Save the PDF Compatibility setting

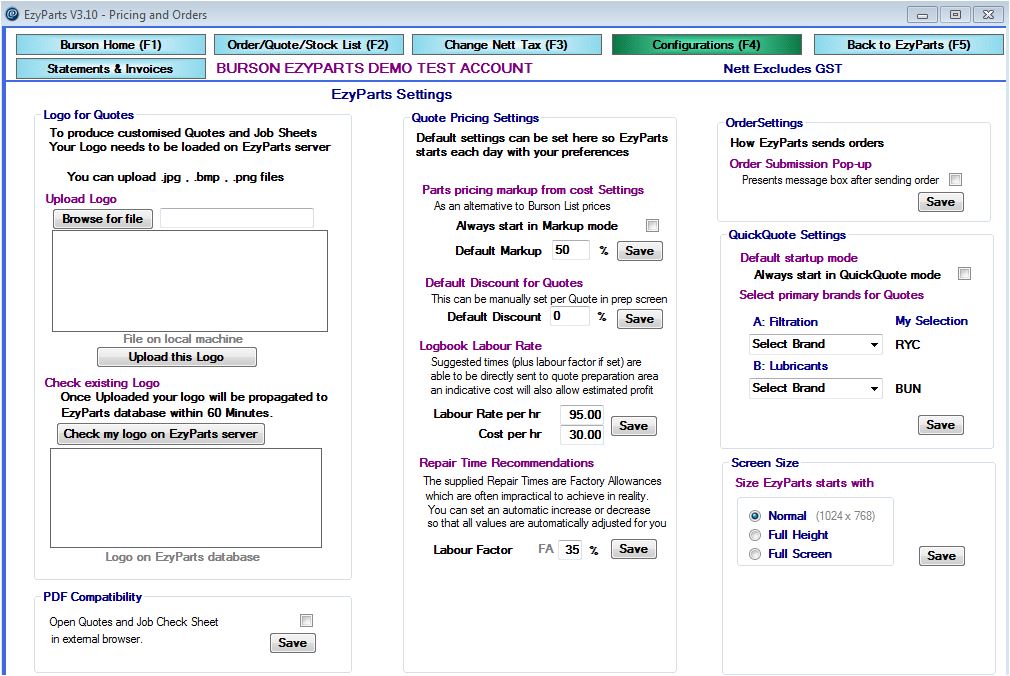click(x=292, y=642)
